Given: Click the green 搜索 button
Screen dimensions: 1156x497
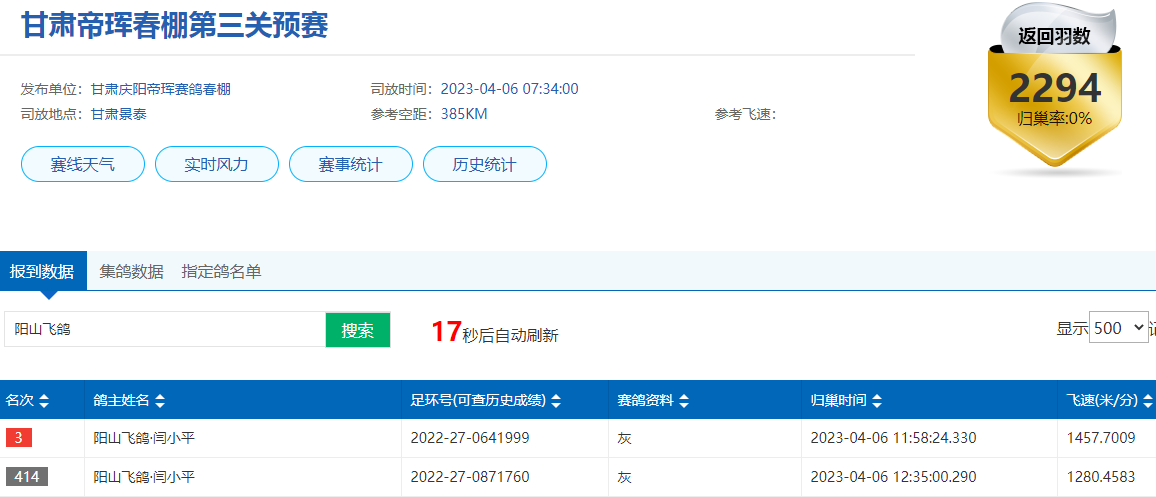Looking at the screenshot, I should pyautogui.click(x=357, y=330).
